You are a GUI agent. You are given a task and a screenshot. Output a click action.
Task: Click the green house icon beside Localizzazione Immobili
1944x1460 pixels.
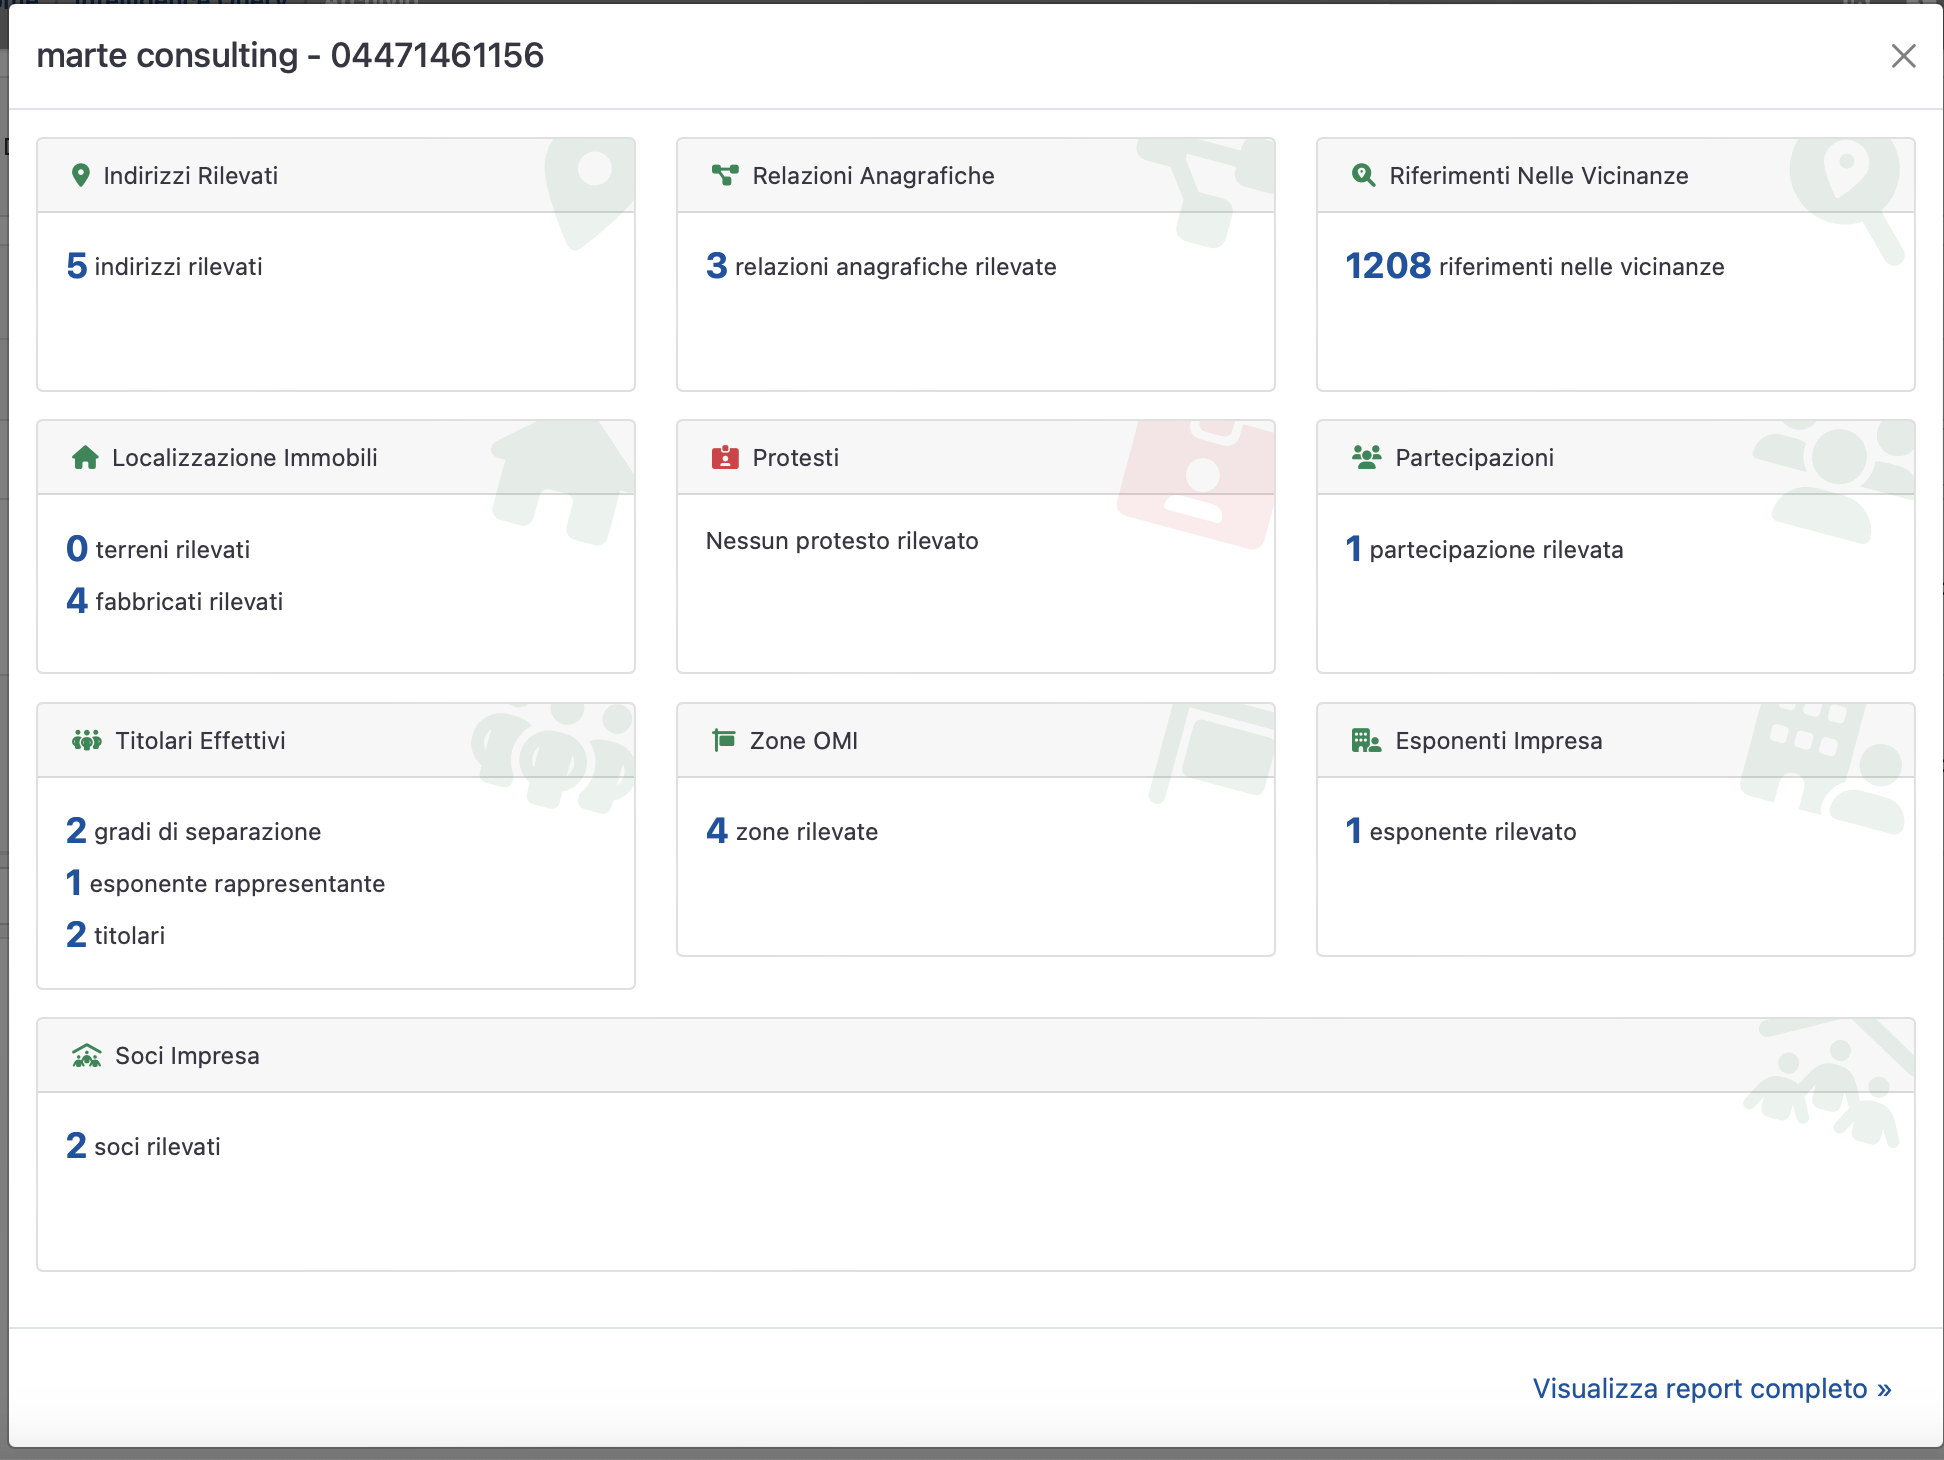tap(85, 458)
